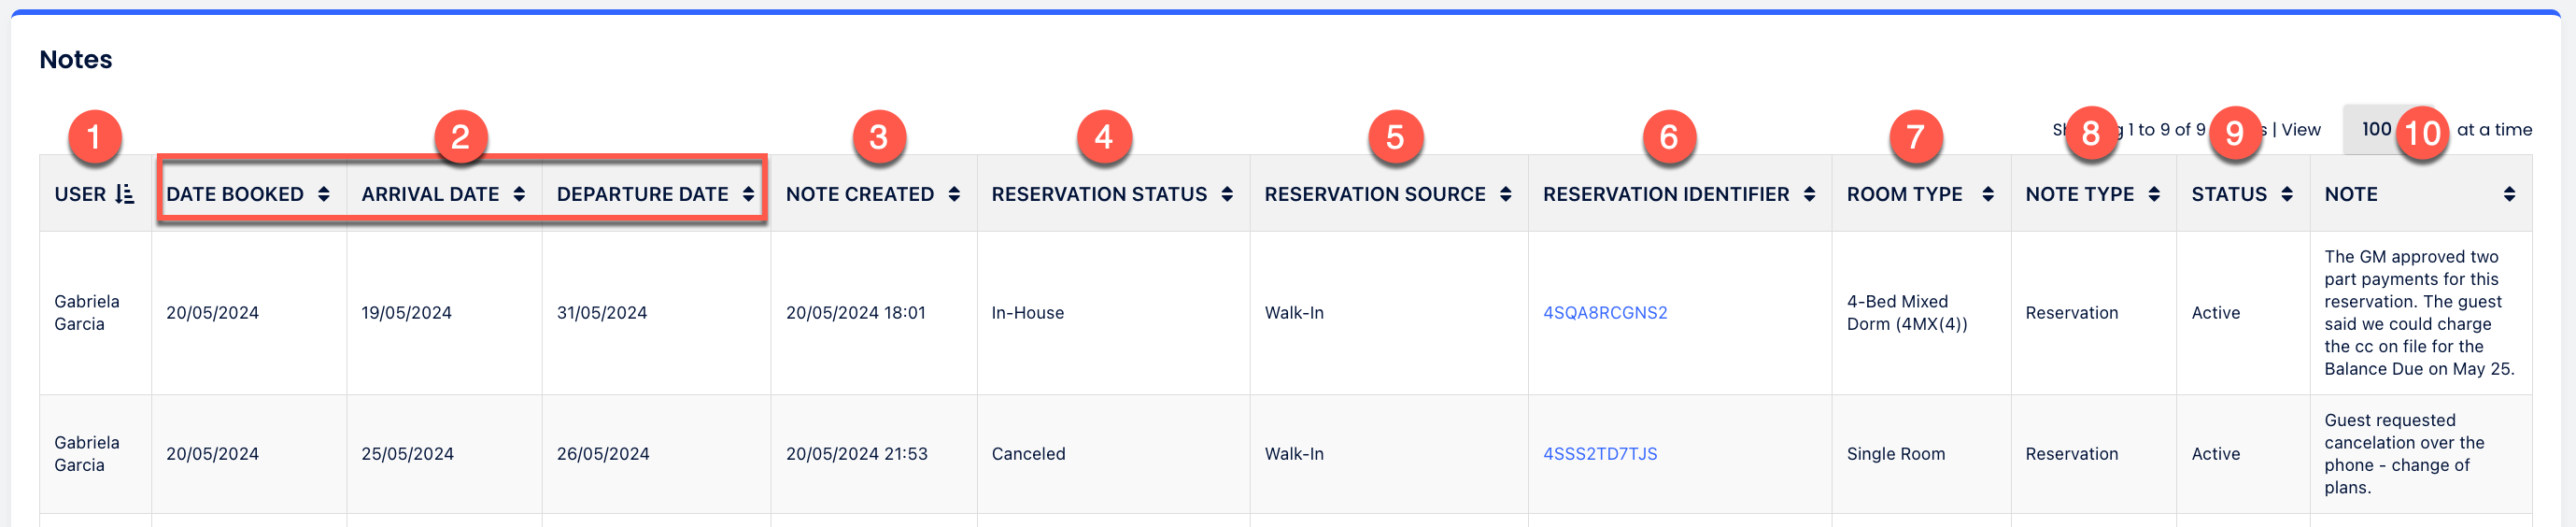Click Reservation Status sort arrows
This screenshot has height=527, width=2576.
[x=1227, y=194]
